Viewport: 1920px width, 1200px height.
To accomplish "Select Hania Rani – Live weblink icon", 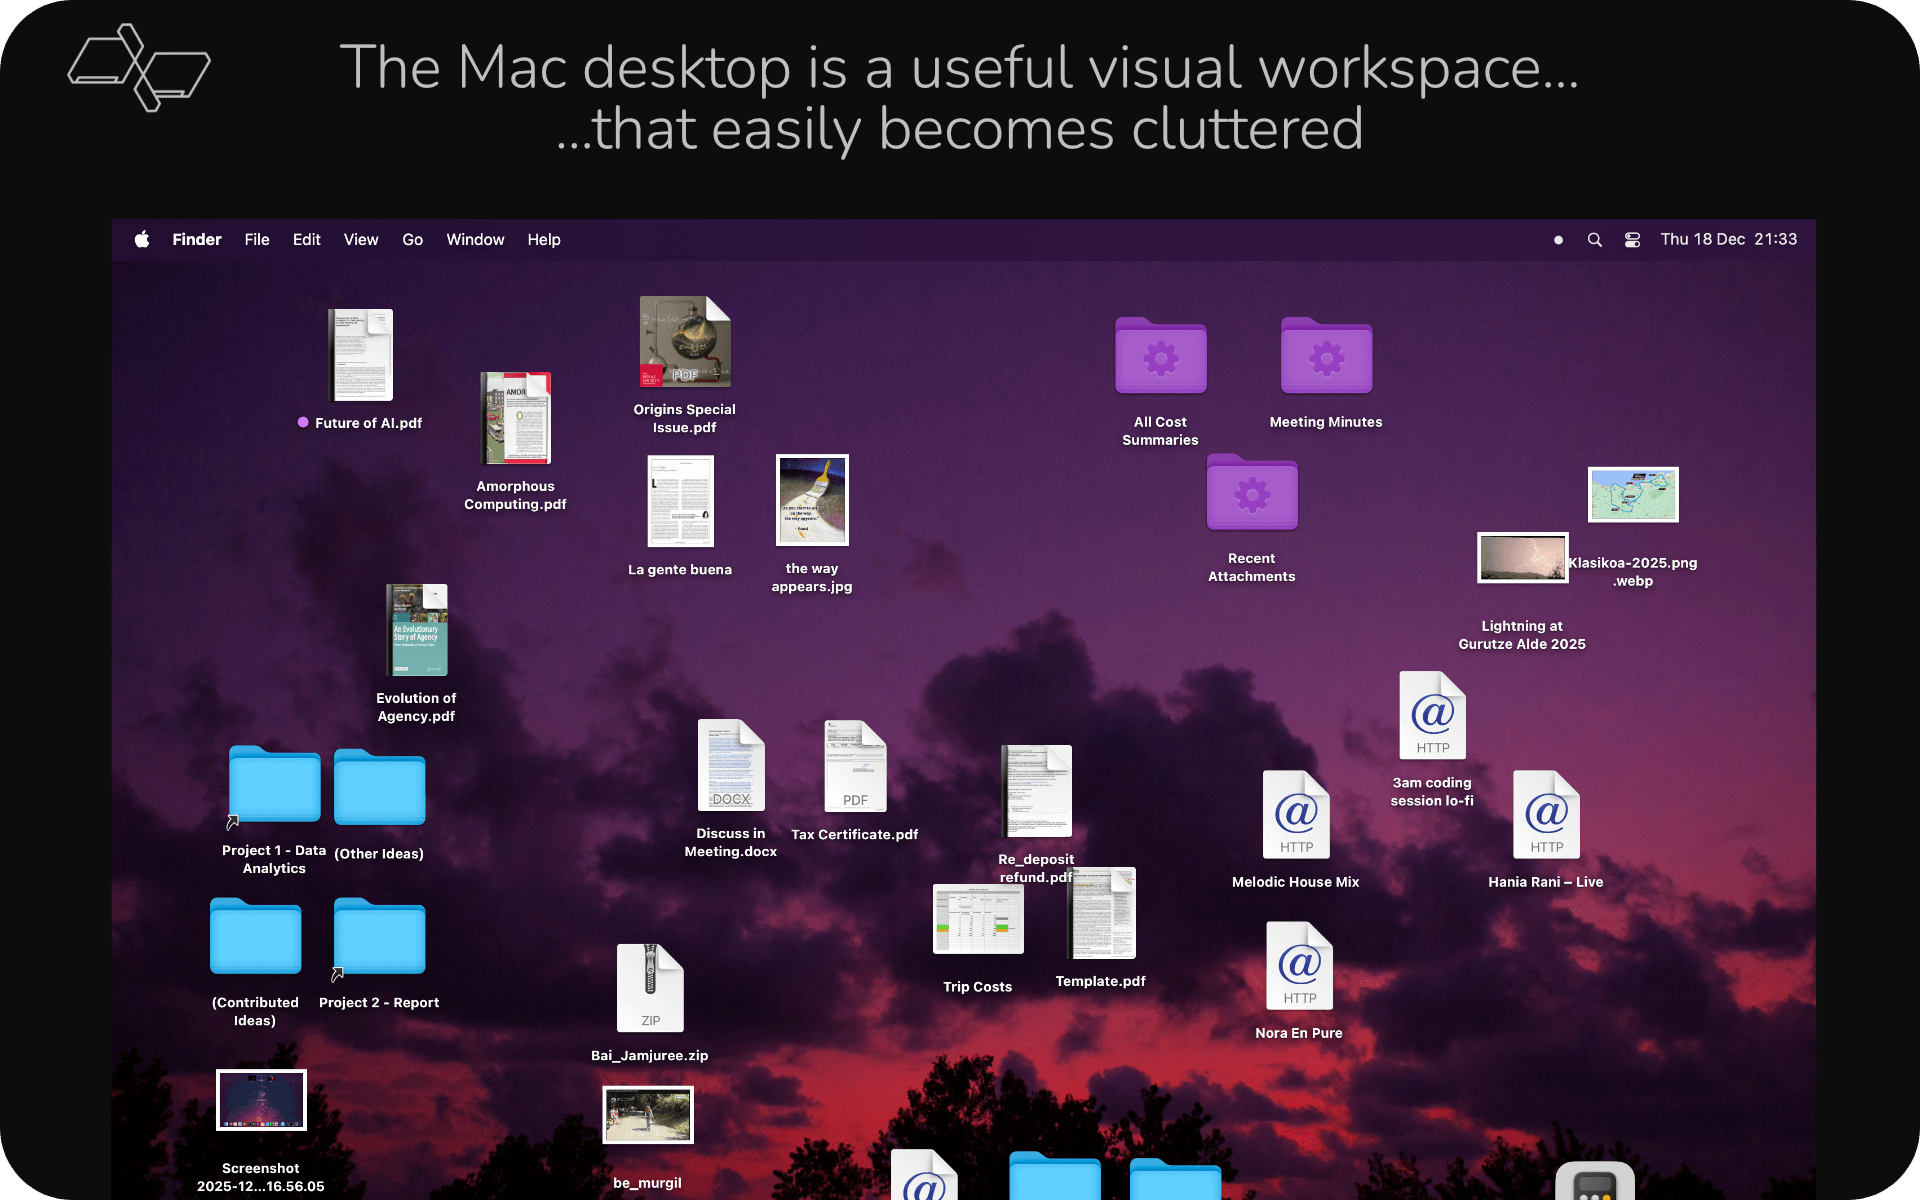I will [x=1546, y=814].
